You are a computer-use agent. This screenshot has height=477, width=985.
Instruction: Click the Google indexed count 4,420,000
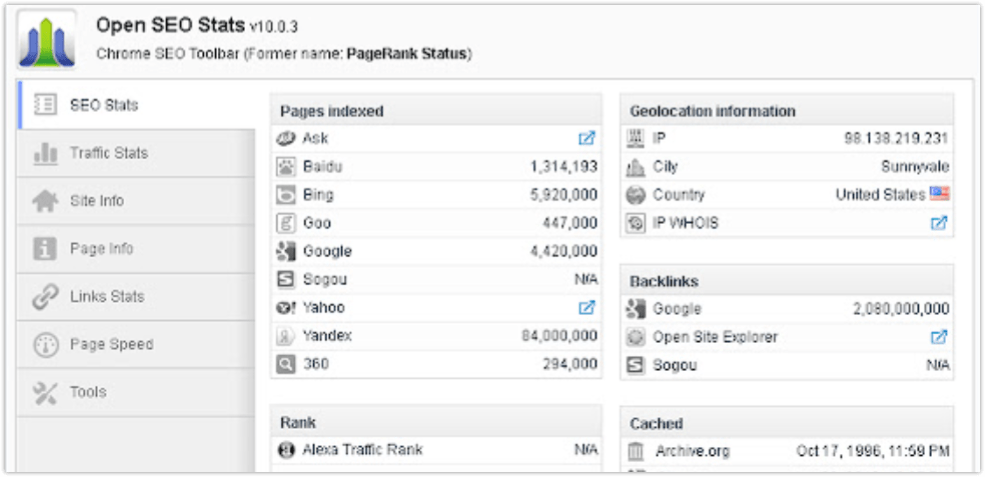click(x=563, y=252)
